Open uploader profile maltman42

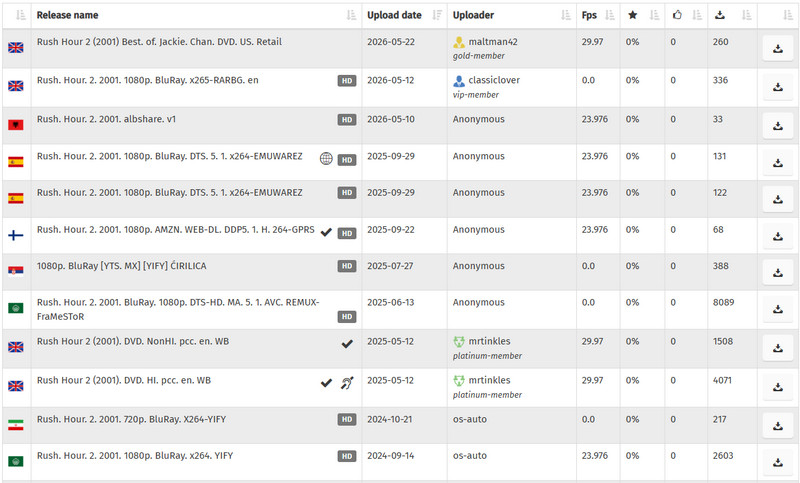click(x=493, y=42)
